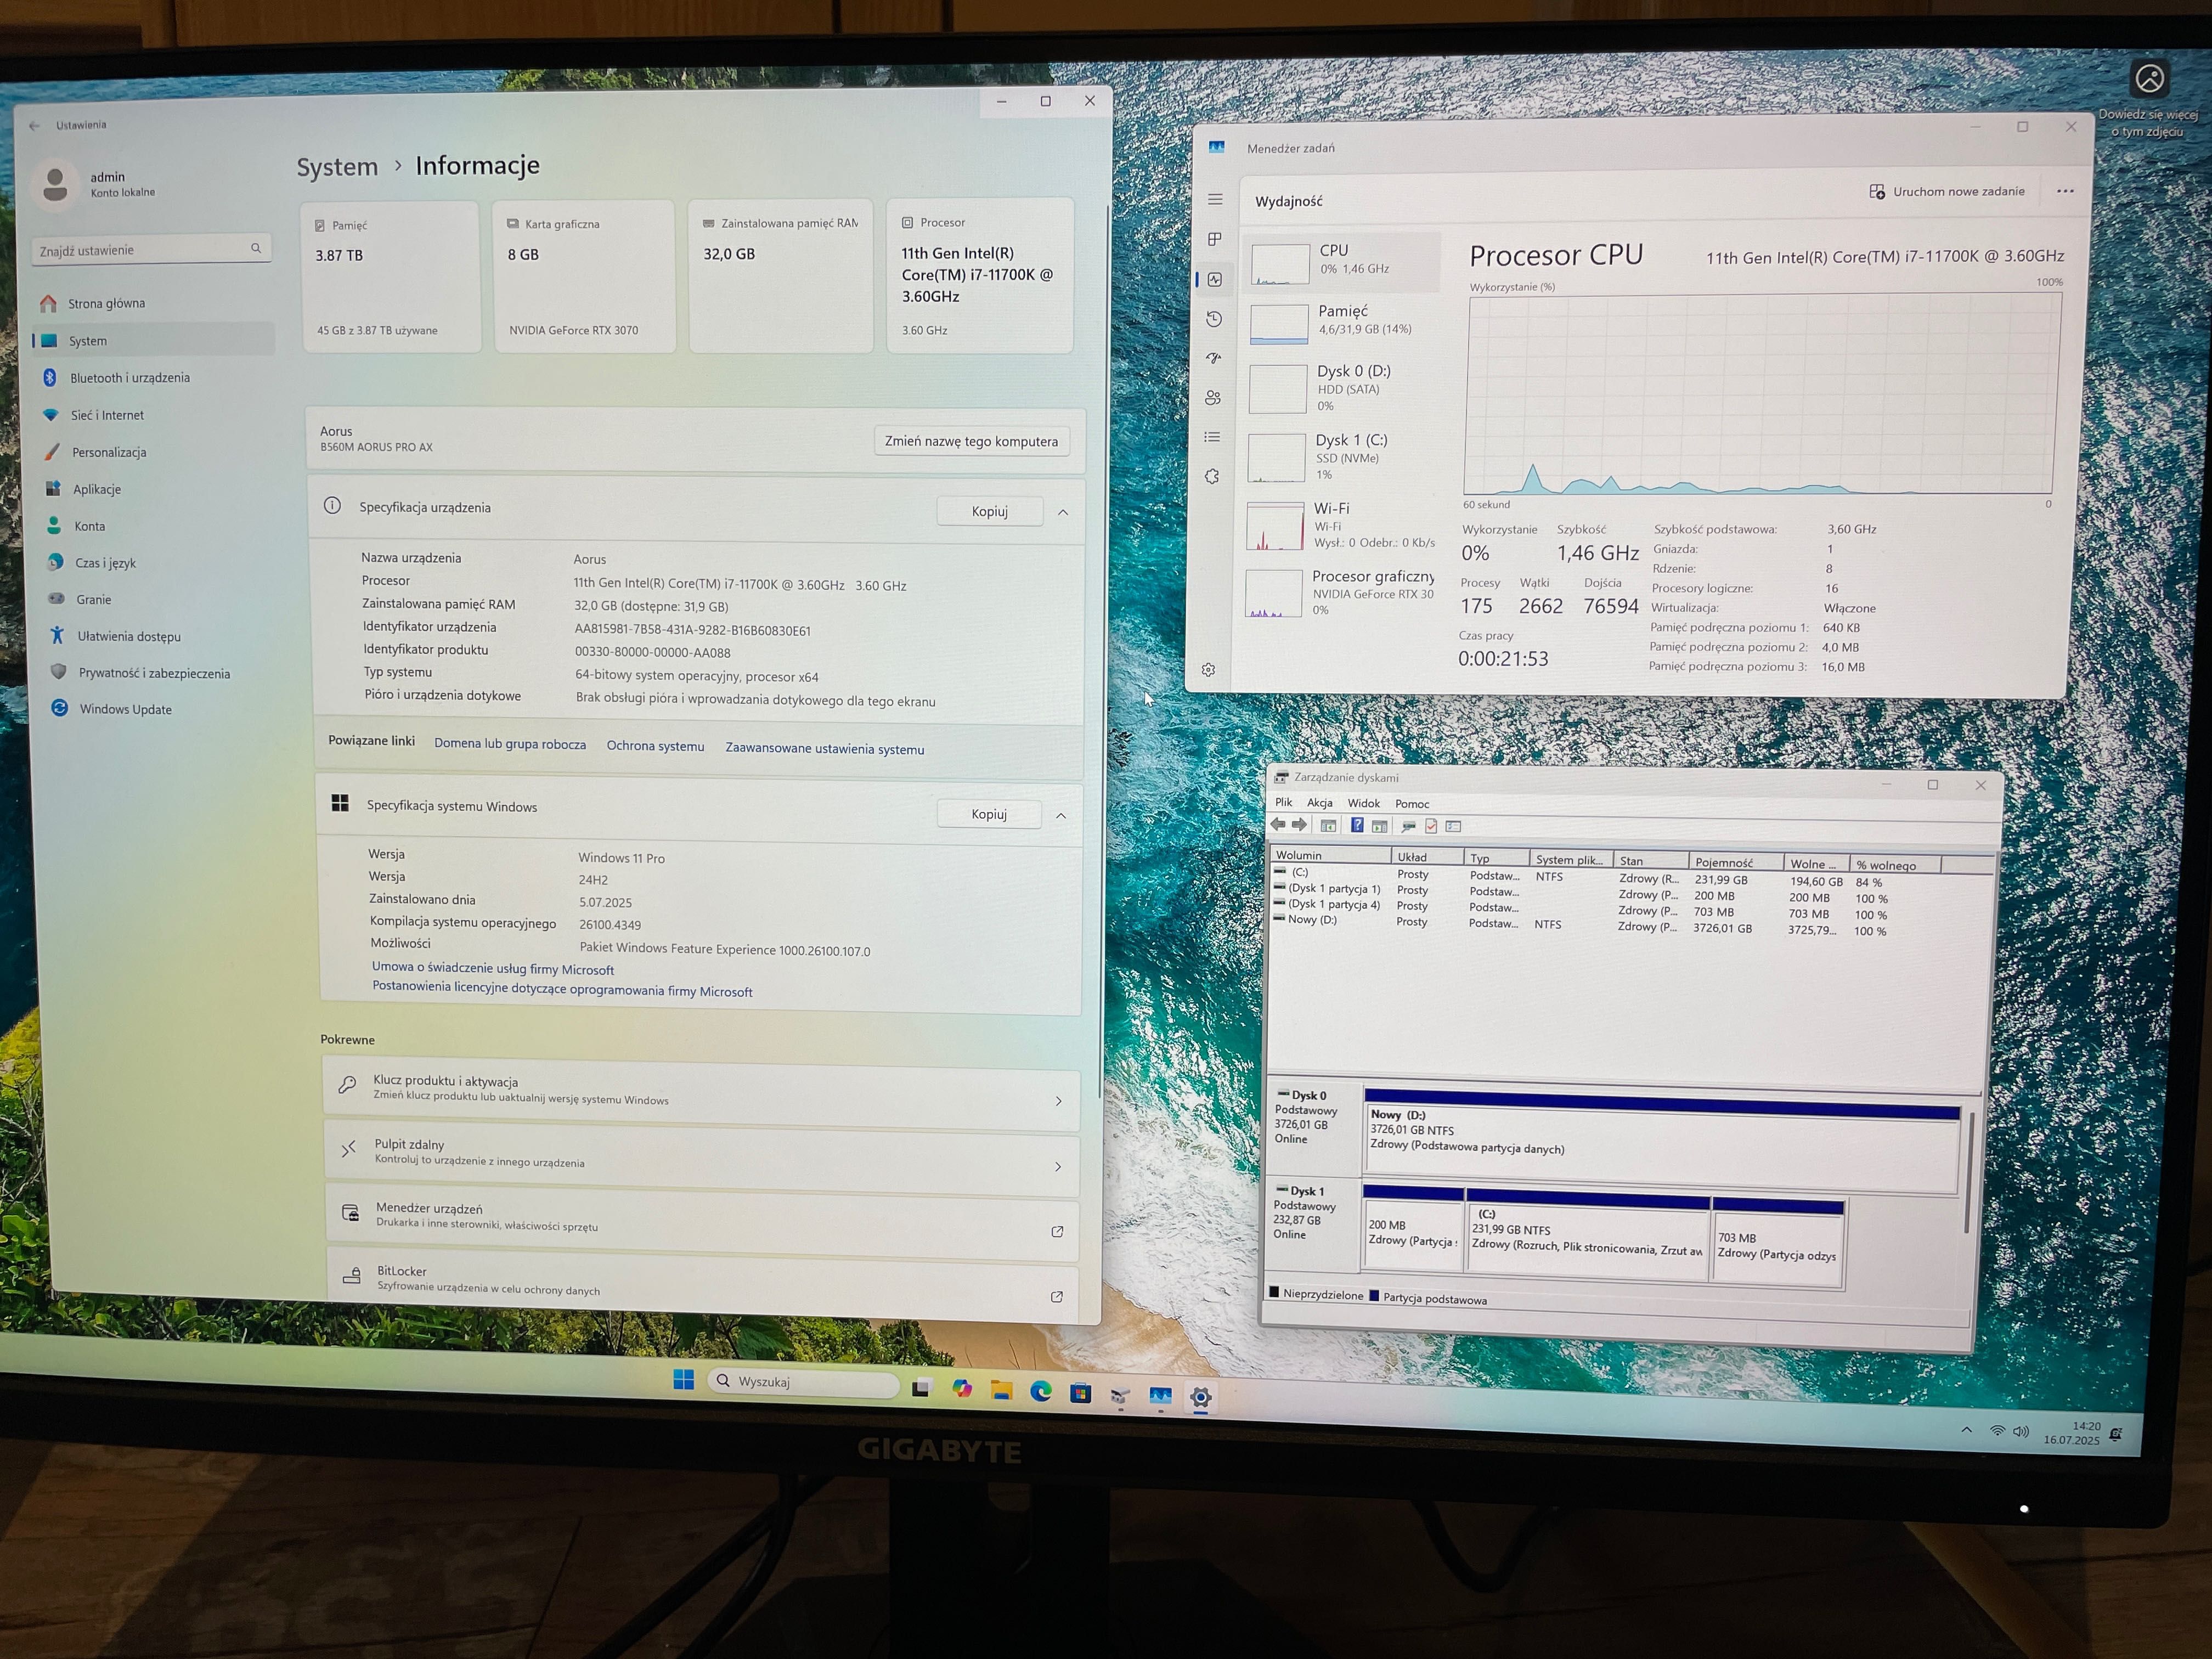2212x1659 pixels.
Task: Collapse Specyfikacja urządzenia section chevron
Action: pos(1063,512)
